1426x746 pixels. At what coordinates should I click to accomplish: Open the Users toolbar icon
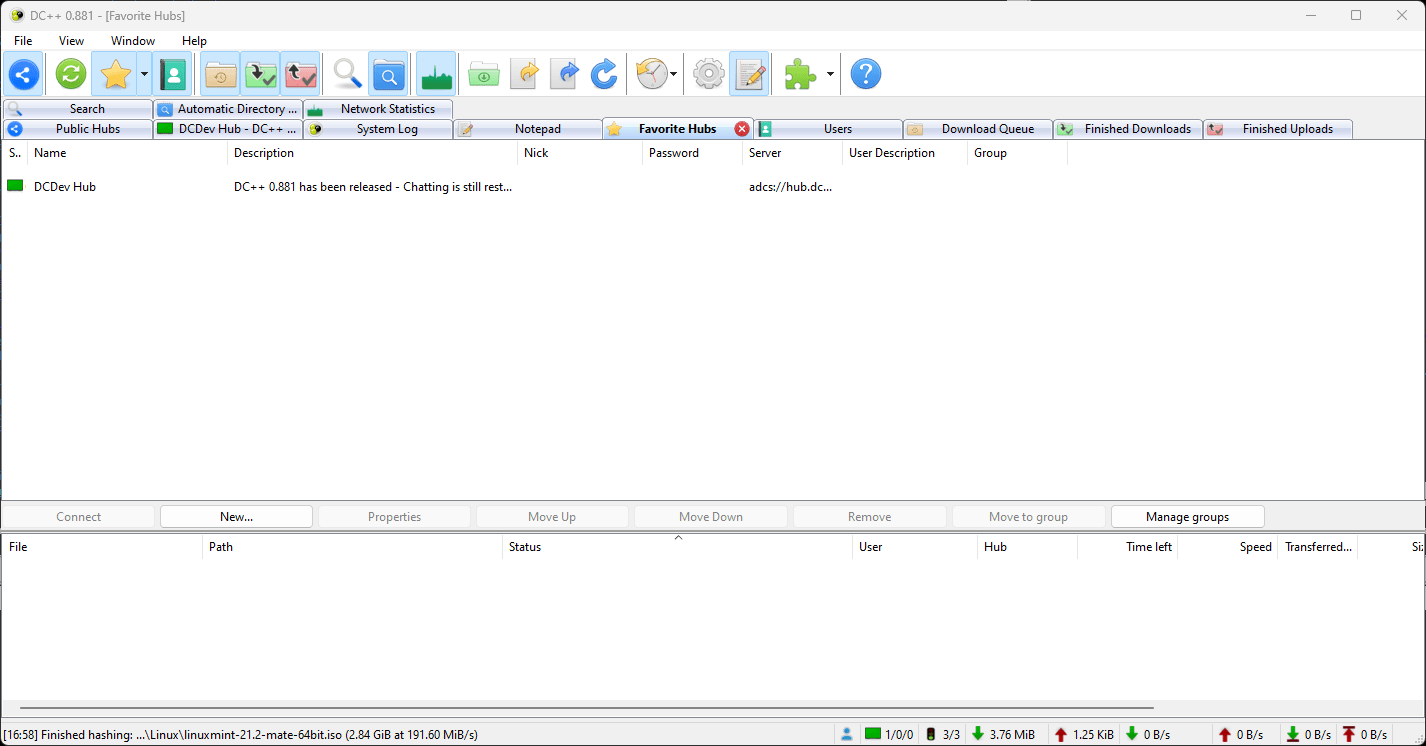174,74
